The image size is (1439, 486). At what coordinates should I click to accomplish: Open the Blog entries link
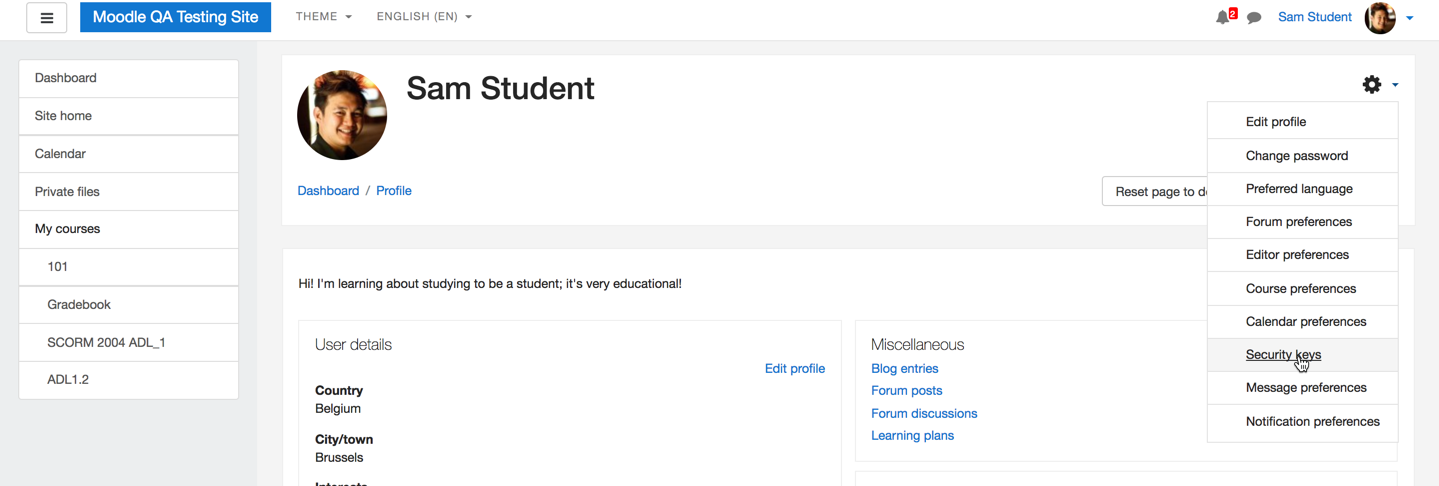coord(904,369)
